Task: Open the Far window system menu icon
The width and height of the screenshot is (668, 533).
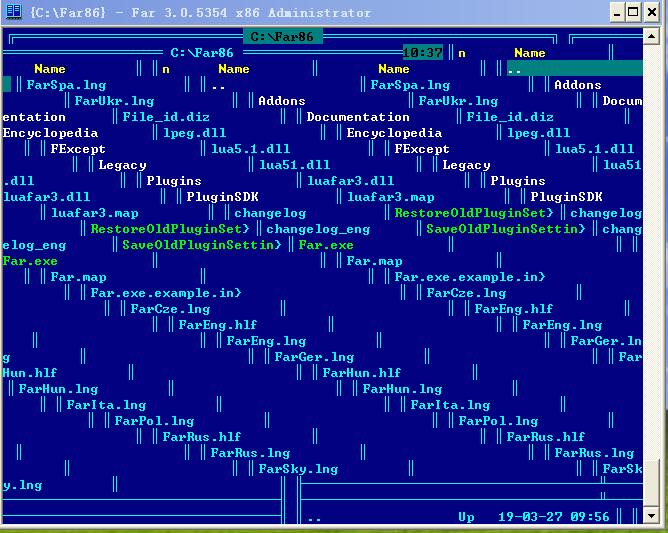Action: click(13, 12)
